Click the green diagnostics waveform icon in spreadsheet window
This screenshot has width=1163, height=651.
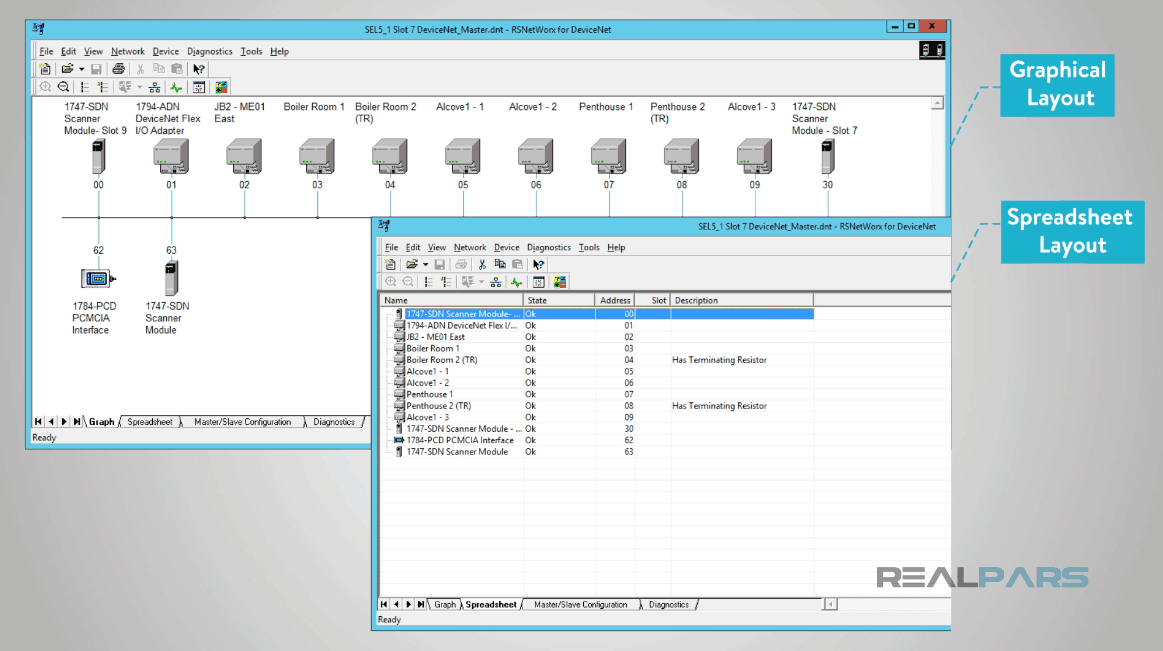pyautogui.click(x=517, y=283)
